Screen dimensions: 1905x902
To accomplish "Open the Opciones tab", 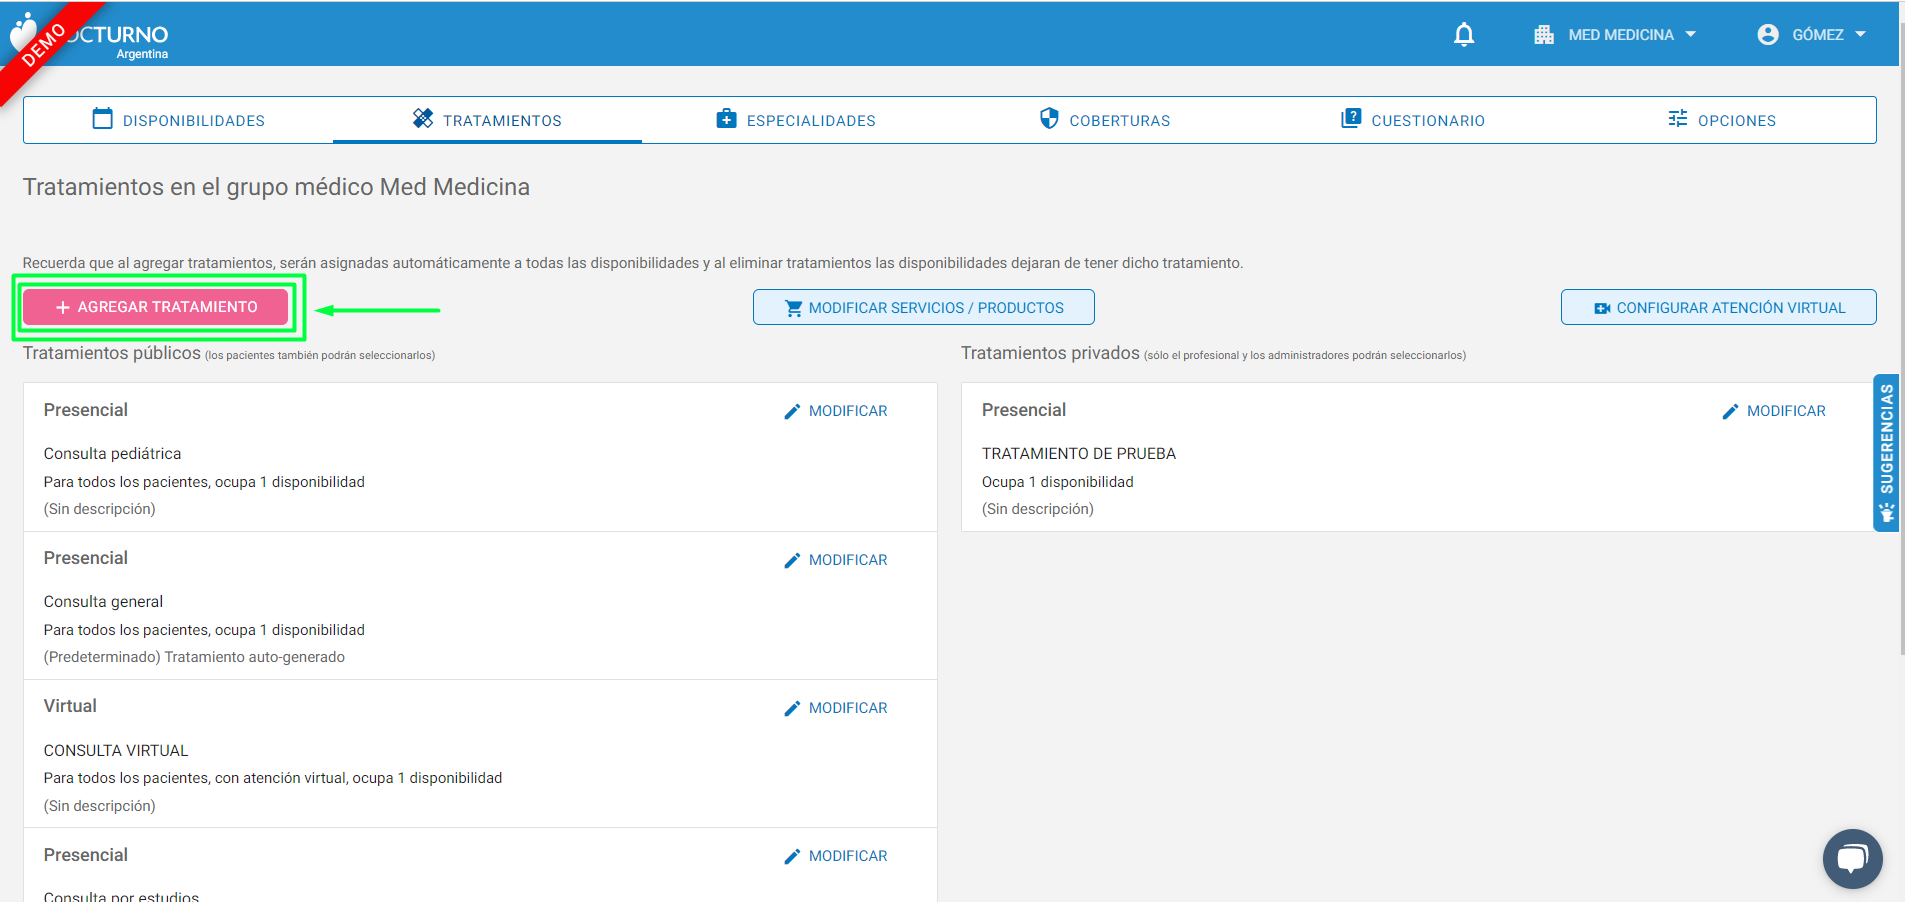I will [1722, 120].
